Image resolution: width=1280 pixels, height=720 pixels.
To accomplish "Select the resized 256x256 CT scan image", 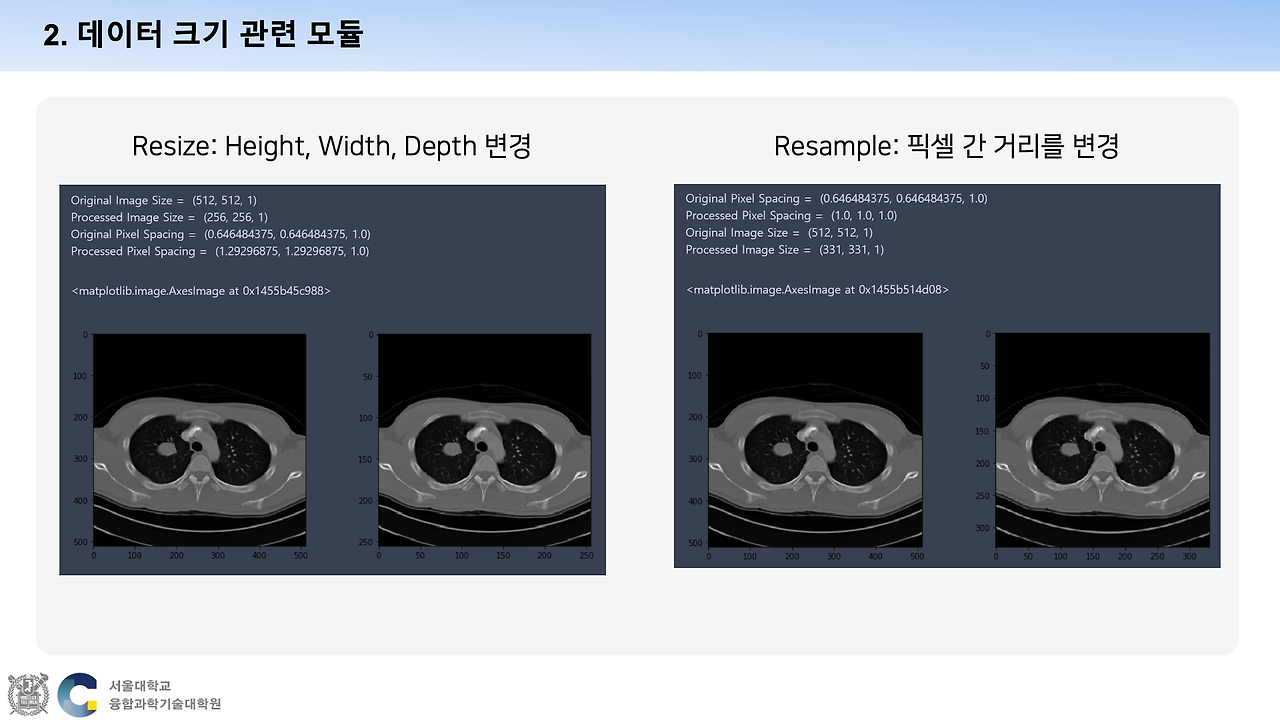I will (484, 440).
